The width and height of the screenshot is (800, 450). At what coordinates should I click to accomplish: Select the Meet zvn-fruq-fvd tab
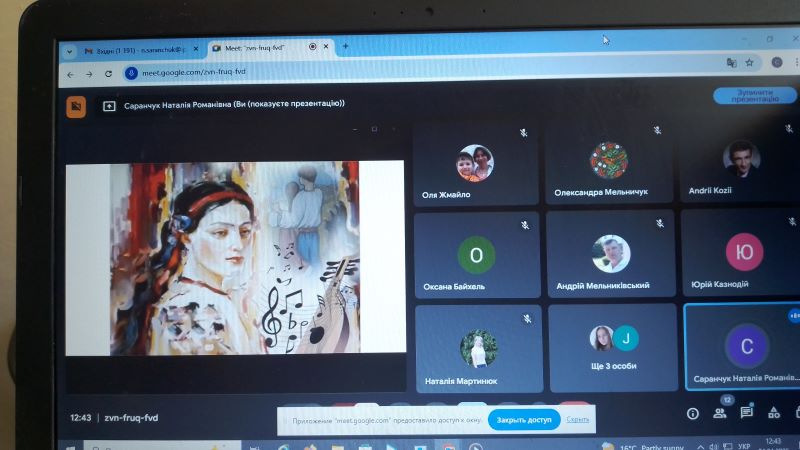click(x=254, y=48)
